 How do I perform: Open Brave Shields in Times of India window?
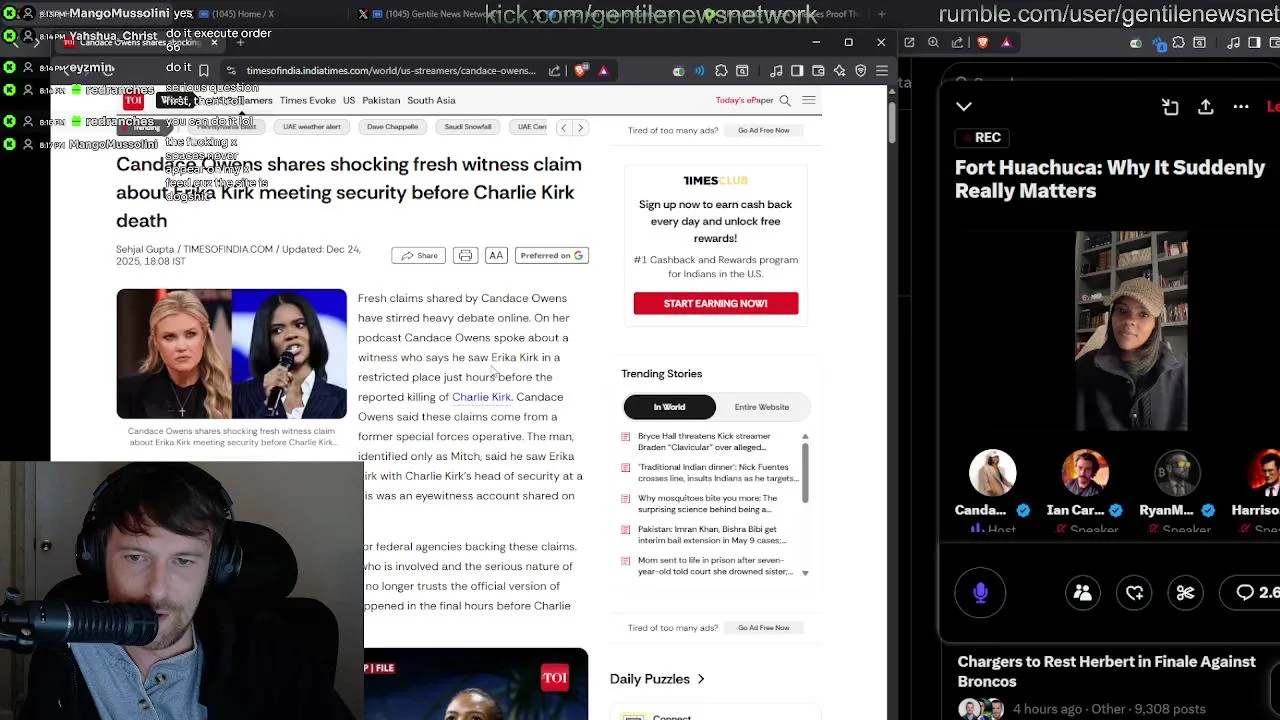coord(580,71)
